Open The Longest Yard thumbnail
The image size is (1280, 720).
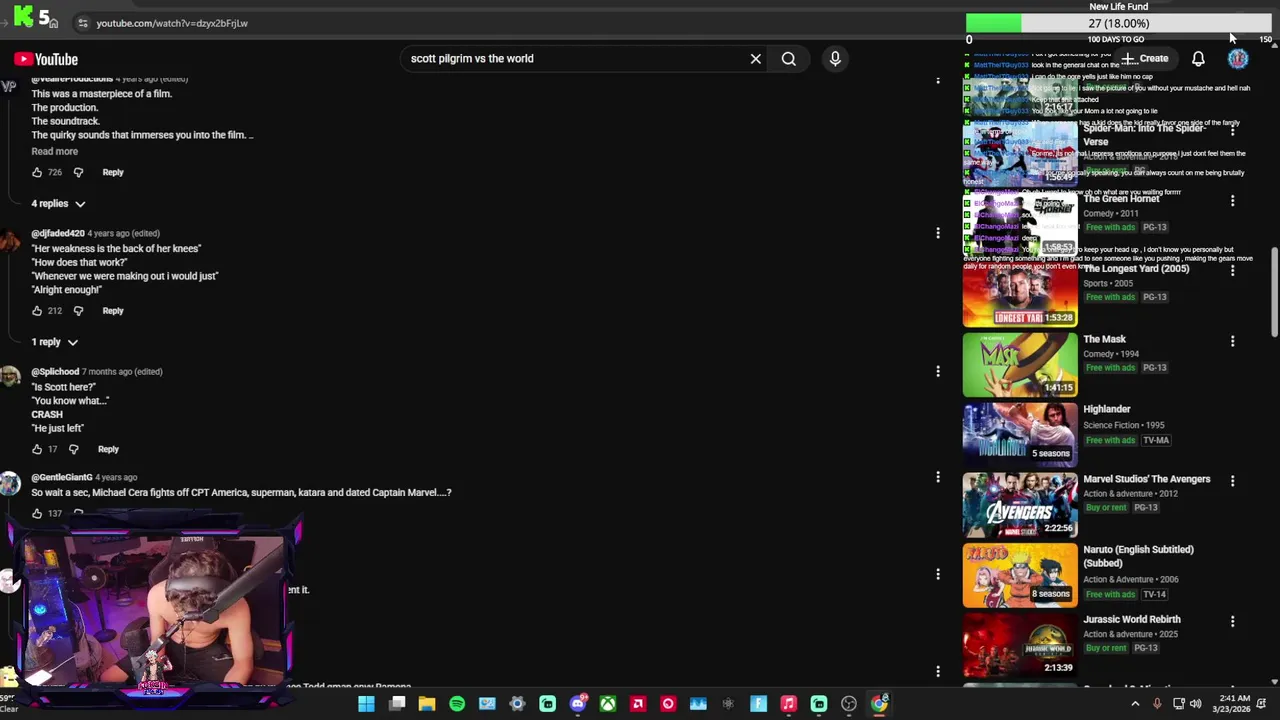1020,295
